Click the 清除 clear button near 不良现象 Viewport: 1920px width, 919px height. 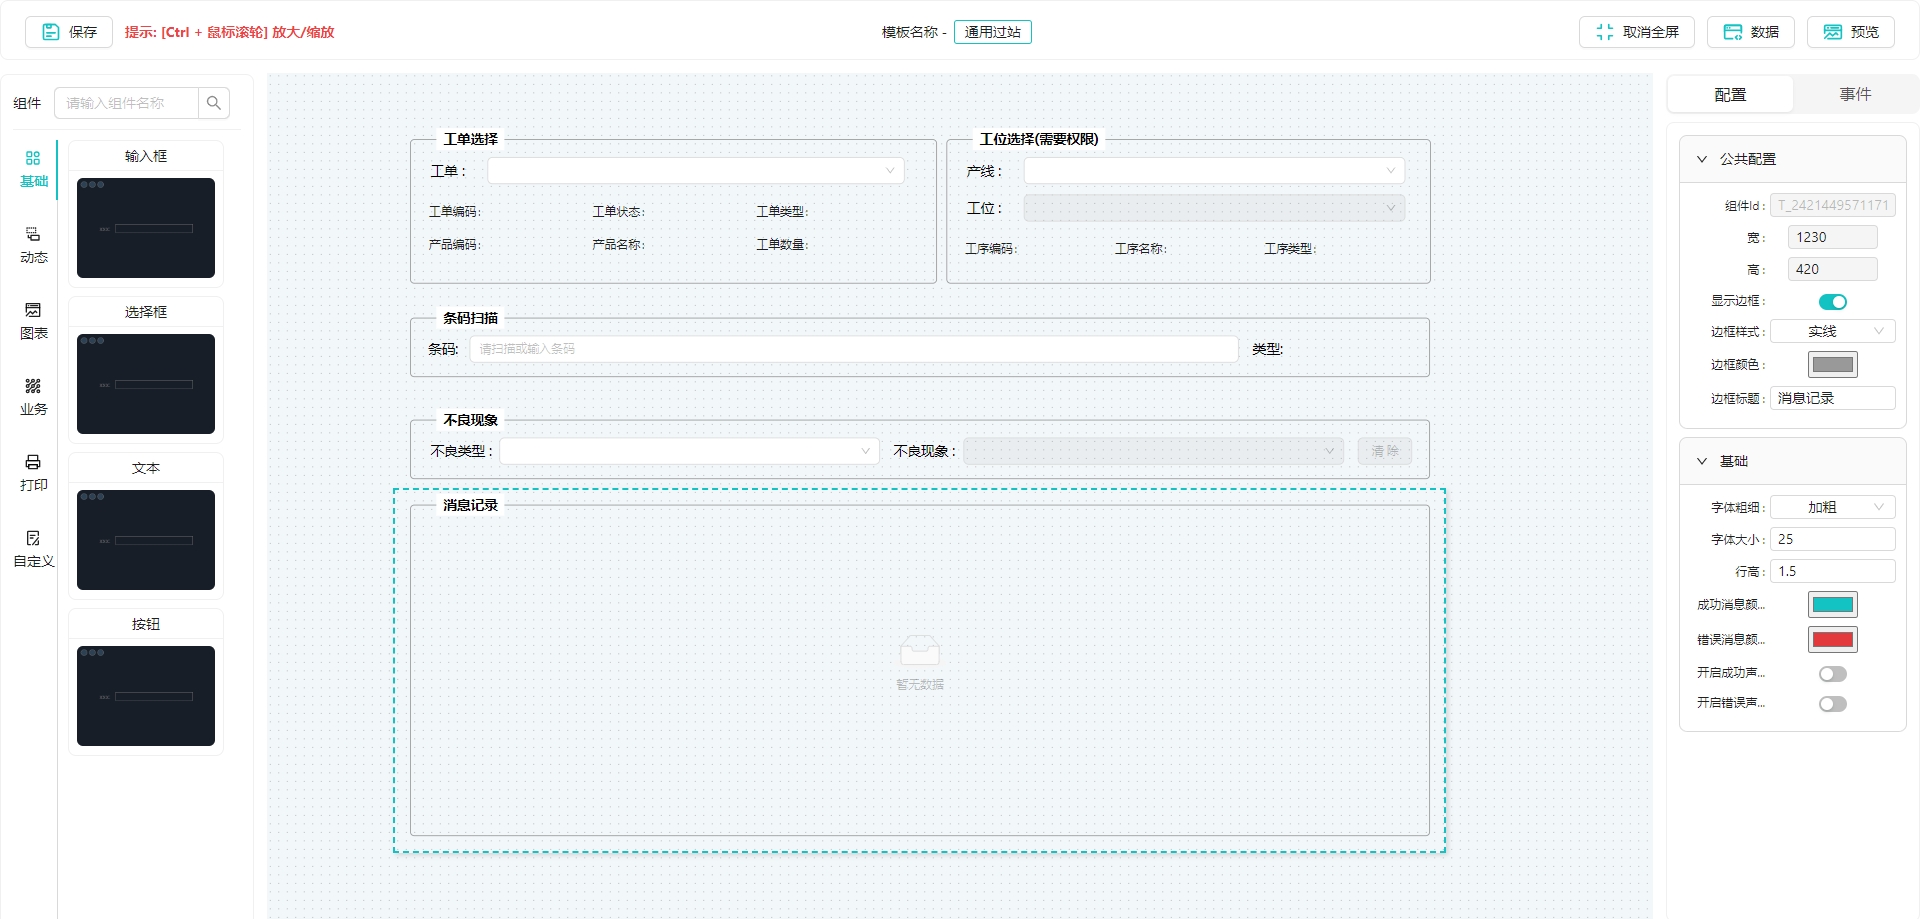click(x=1385, y=451)
